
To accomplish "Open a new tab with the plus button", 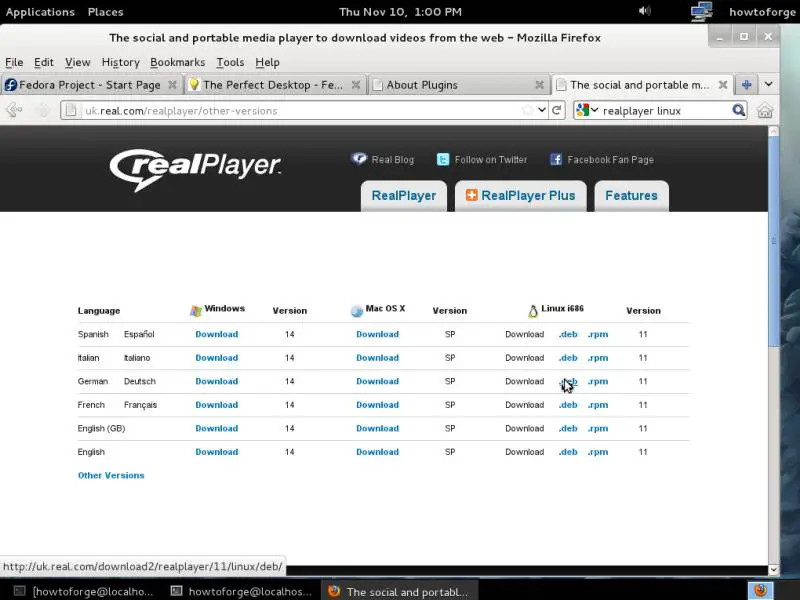I will (x=746, y=85).
